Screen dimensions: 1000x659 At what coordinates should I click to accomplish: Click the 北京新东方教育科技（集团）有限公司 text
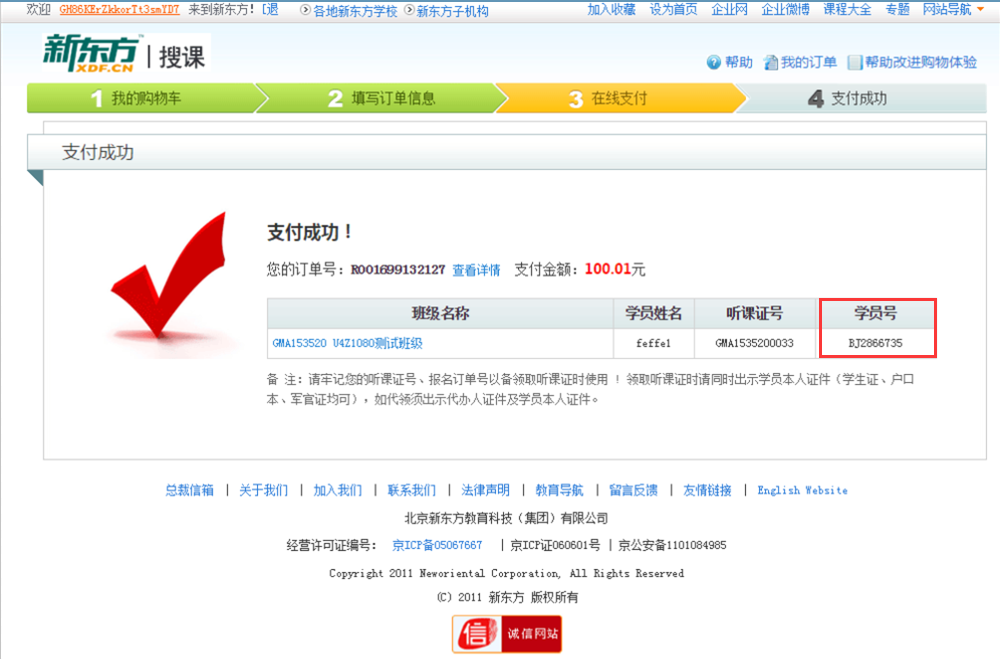[x=506, y=518]
